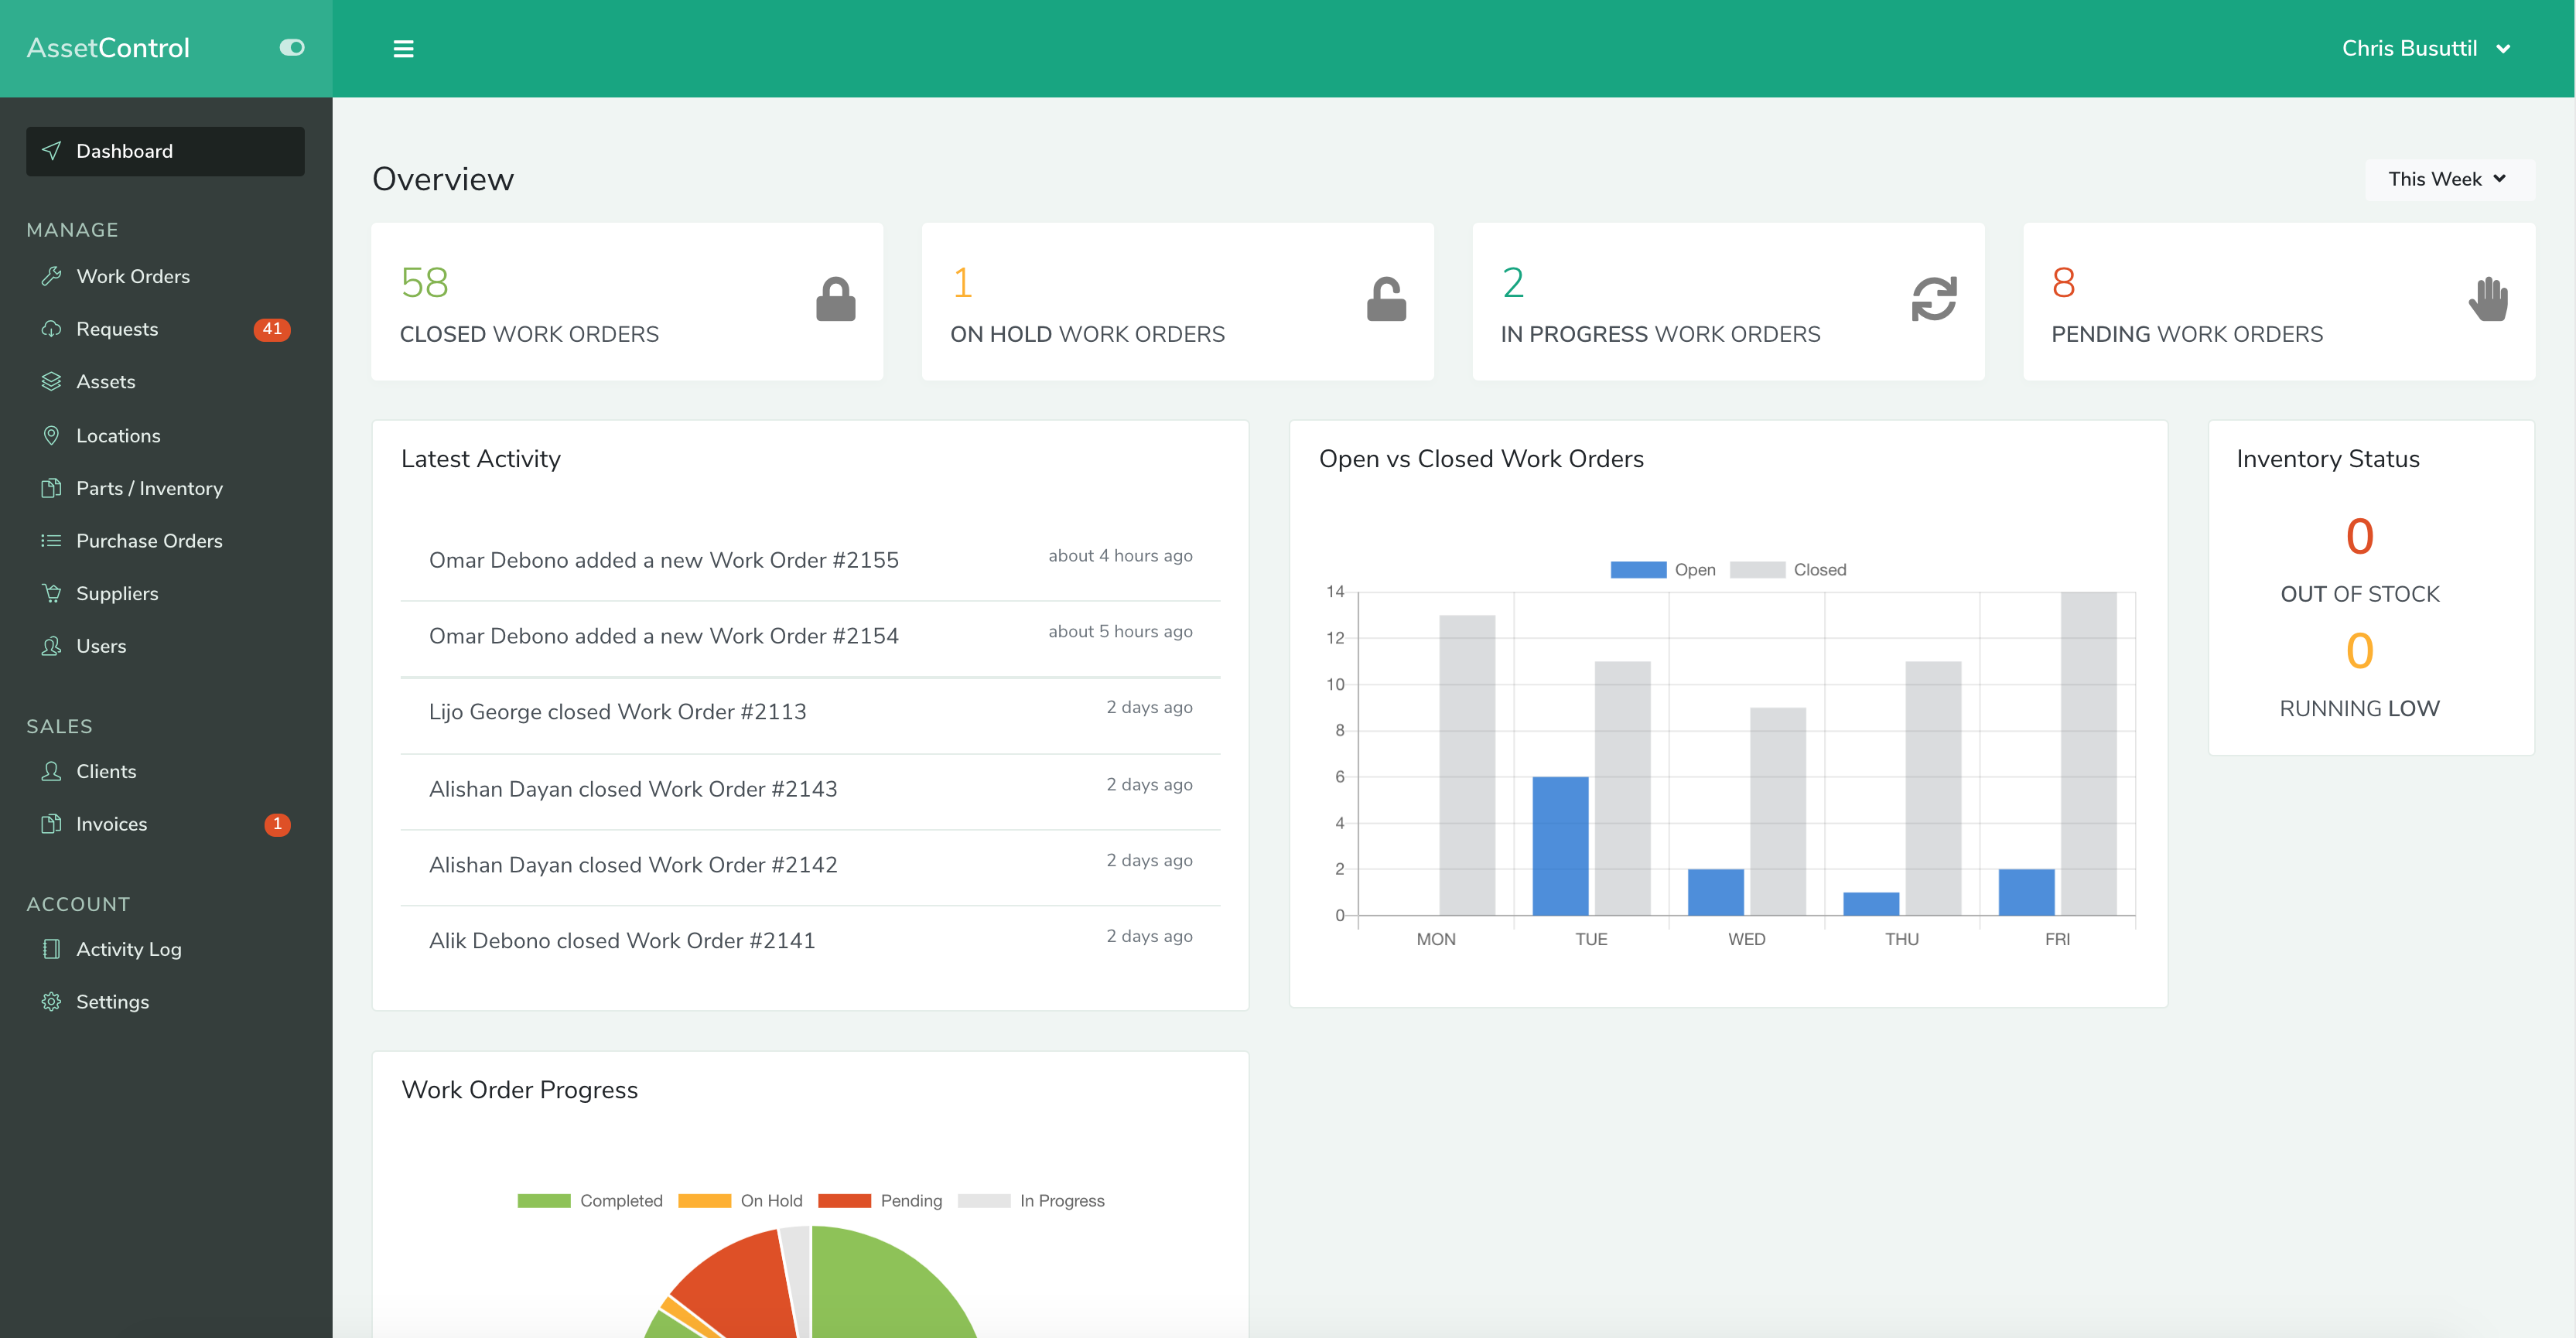The height and width of the screenshot is (1338, 2576).
Task: Open activity entry for Work Order #2155
Action: (810, 560)
